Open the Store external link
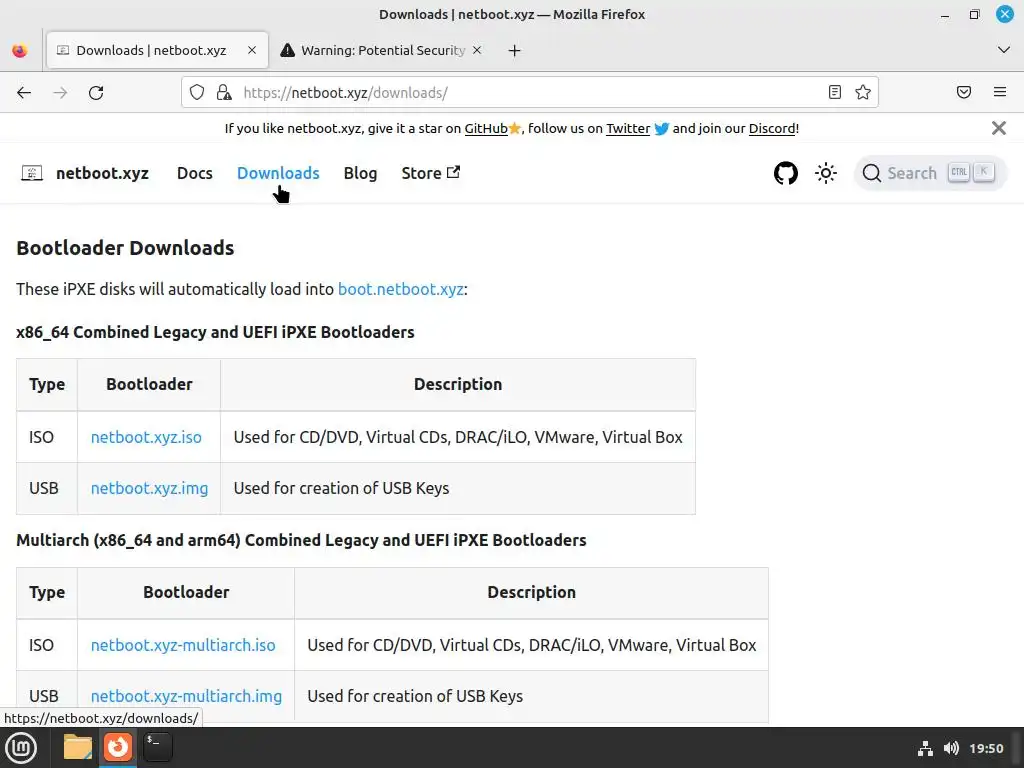Viewport: 1024px width, 768px height. pyautogui.click(x=431, y=173)
